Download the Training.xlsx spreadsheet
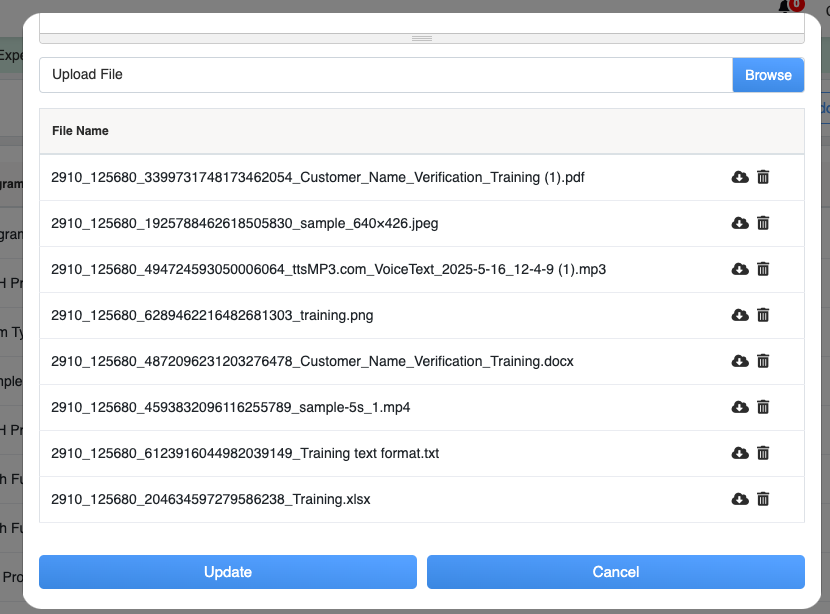Viewport: 830px width, 614px height. coord(740,499)
